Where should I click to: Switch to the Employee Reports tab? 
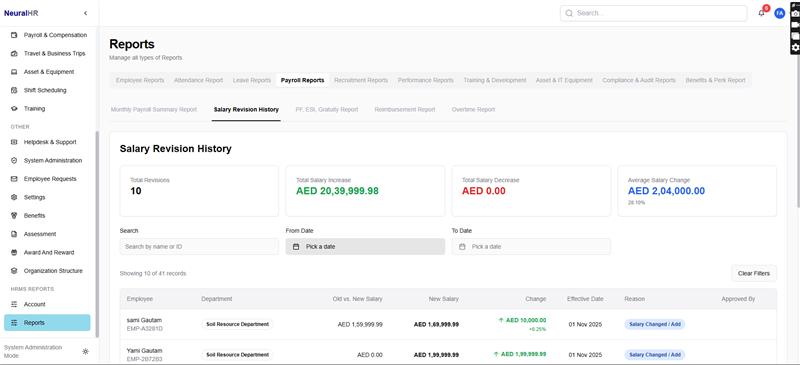click(x=140, y=80)
